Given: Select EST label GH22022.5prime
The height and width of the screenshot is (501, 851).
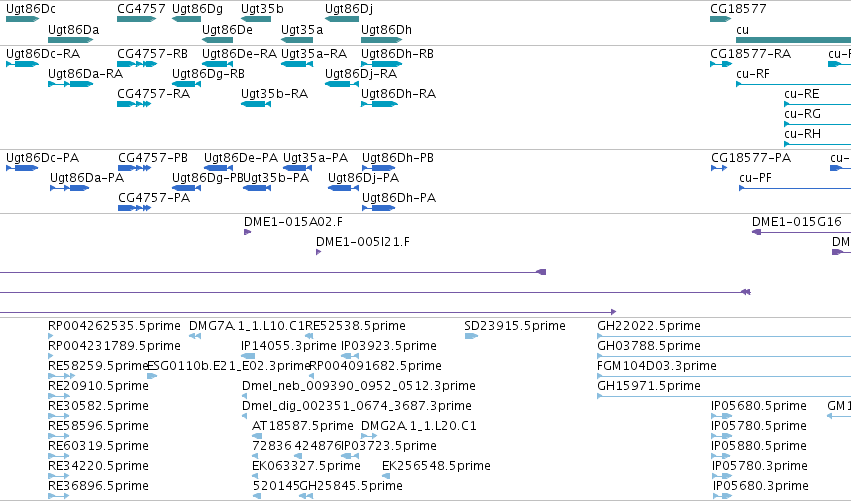Looking at the screenshot, I should point(649,326).
